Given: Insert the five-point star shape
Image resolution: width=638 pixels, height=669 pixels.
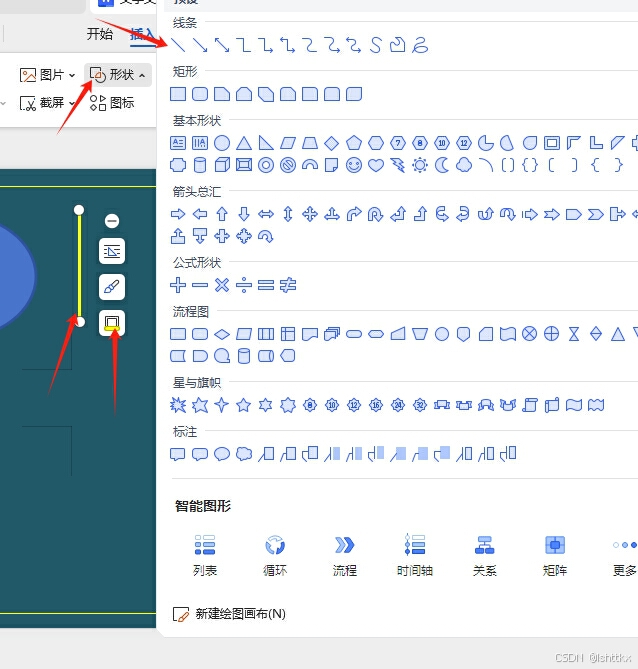Looking at the screenshot, I should coord(244,405).
